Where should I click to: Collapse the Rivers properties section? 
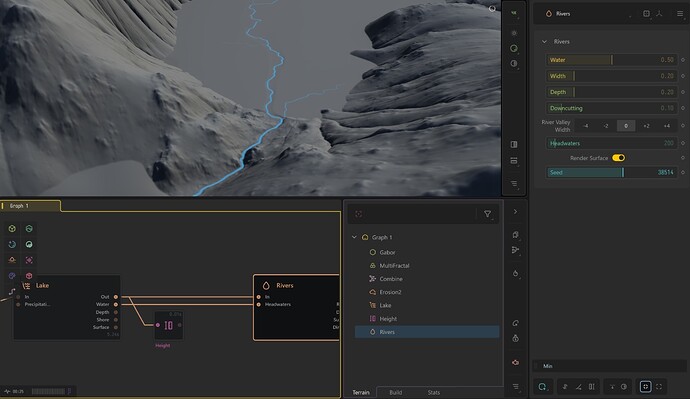point(544,41)
